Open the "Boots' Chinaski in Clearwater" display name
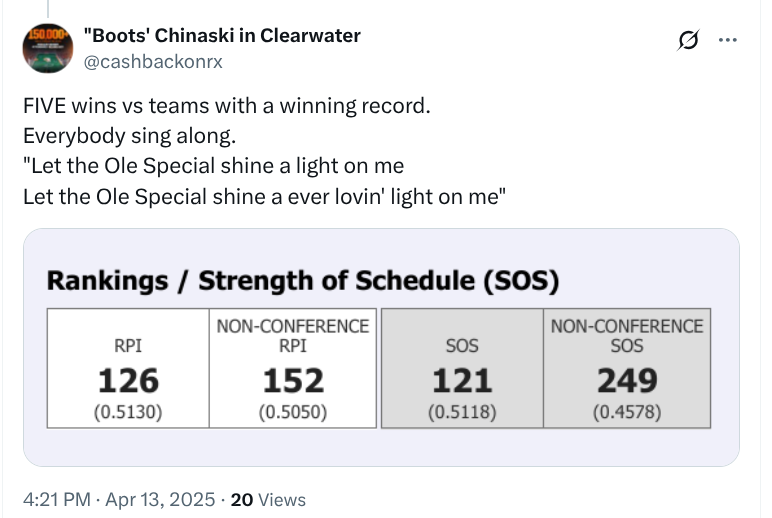The image size is (772, 518). 222,35
